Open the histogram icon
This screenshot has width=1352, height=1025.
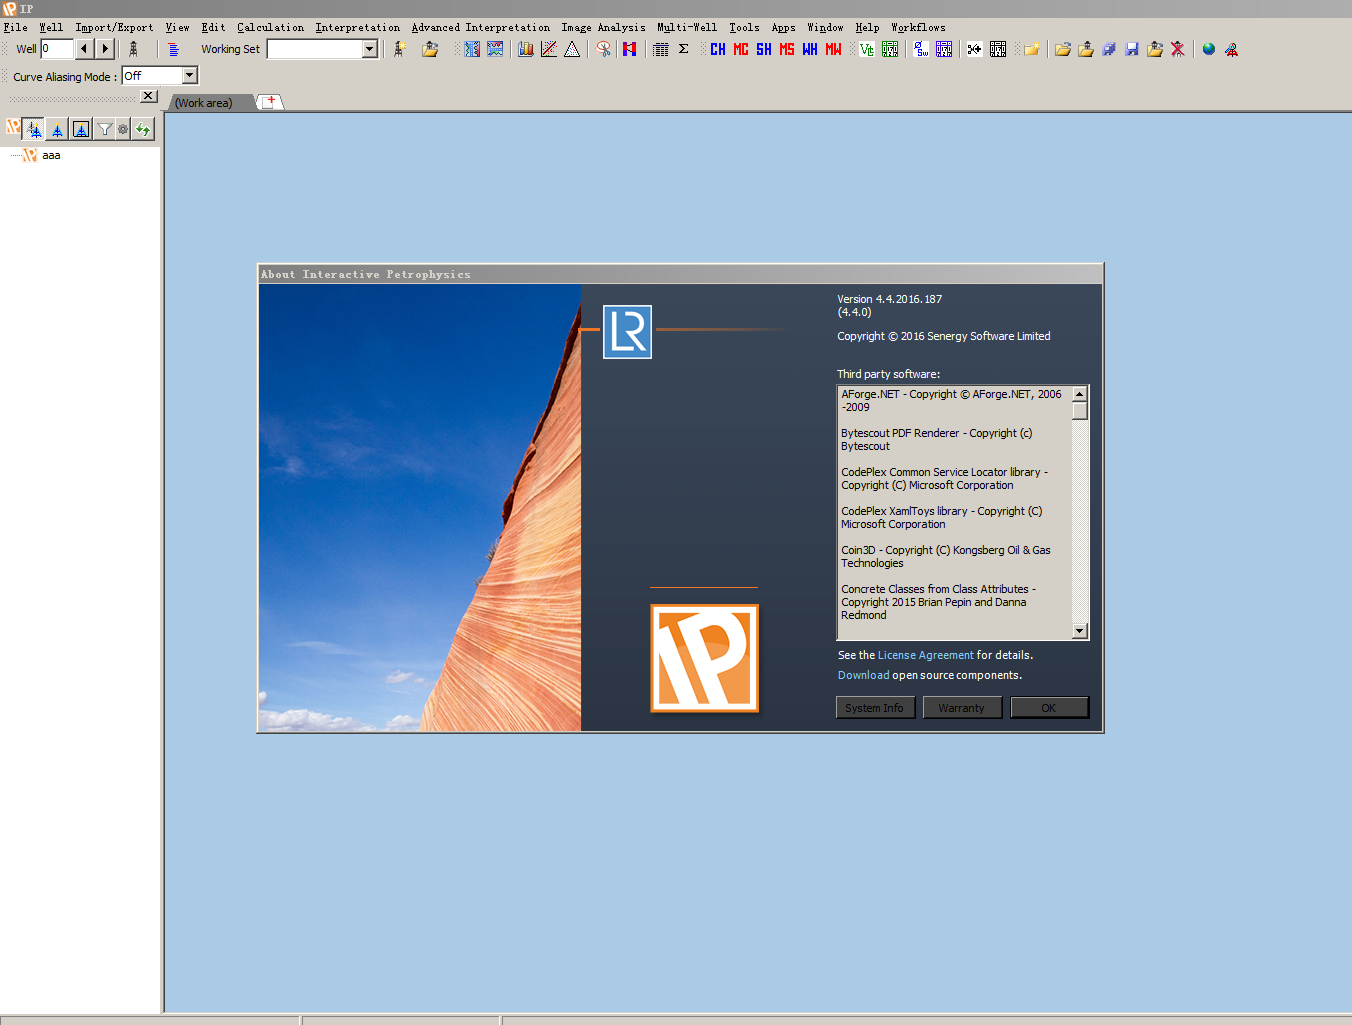pos(526,49)
